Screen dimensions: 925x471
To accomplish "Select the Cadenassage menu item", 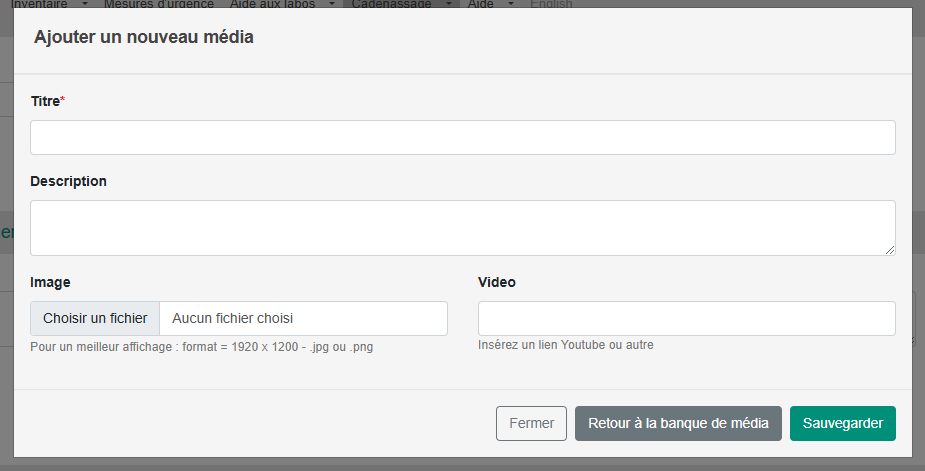I will tap(392, 4).
